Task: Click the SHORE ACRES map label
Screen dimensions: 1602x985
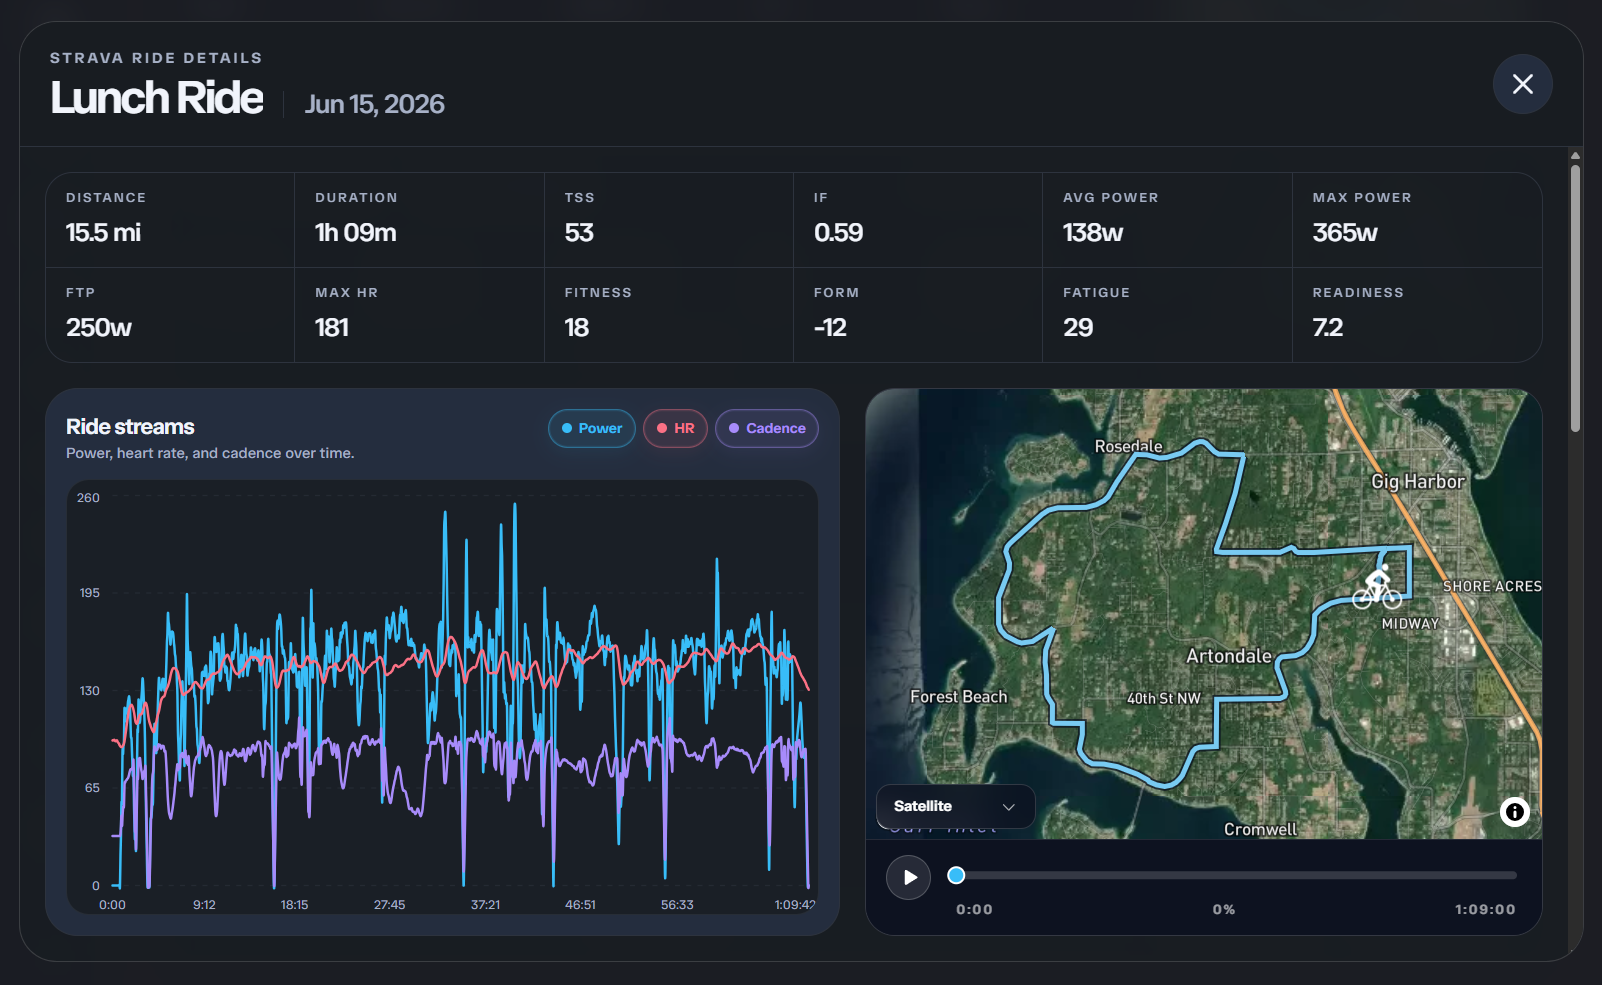Action: pos(1492,586)
